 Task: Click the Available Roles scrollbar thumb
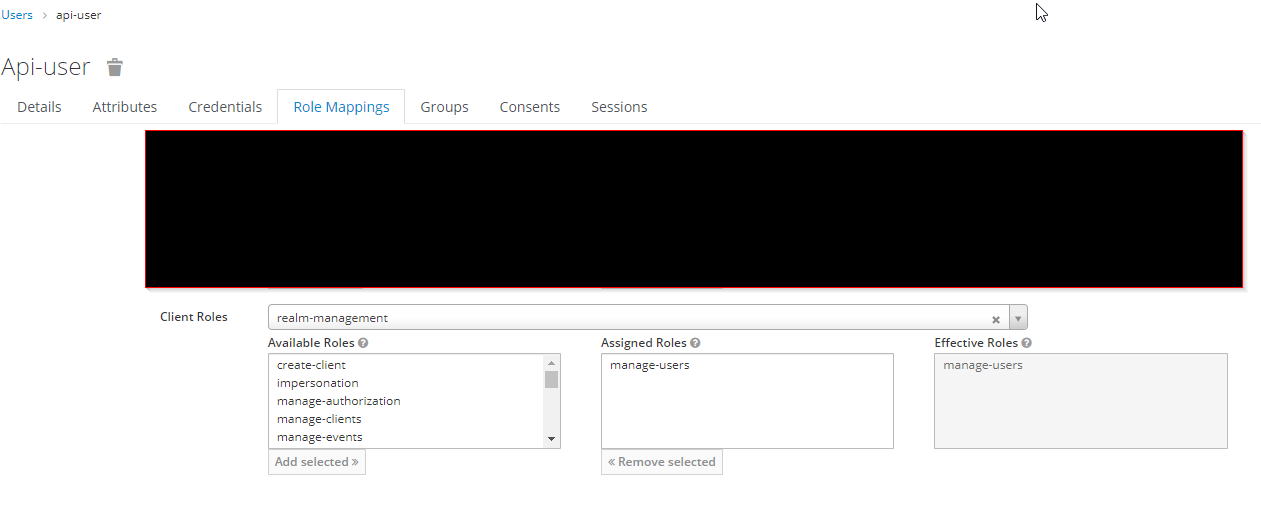[x=551, y=379]
